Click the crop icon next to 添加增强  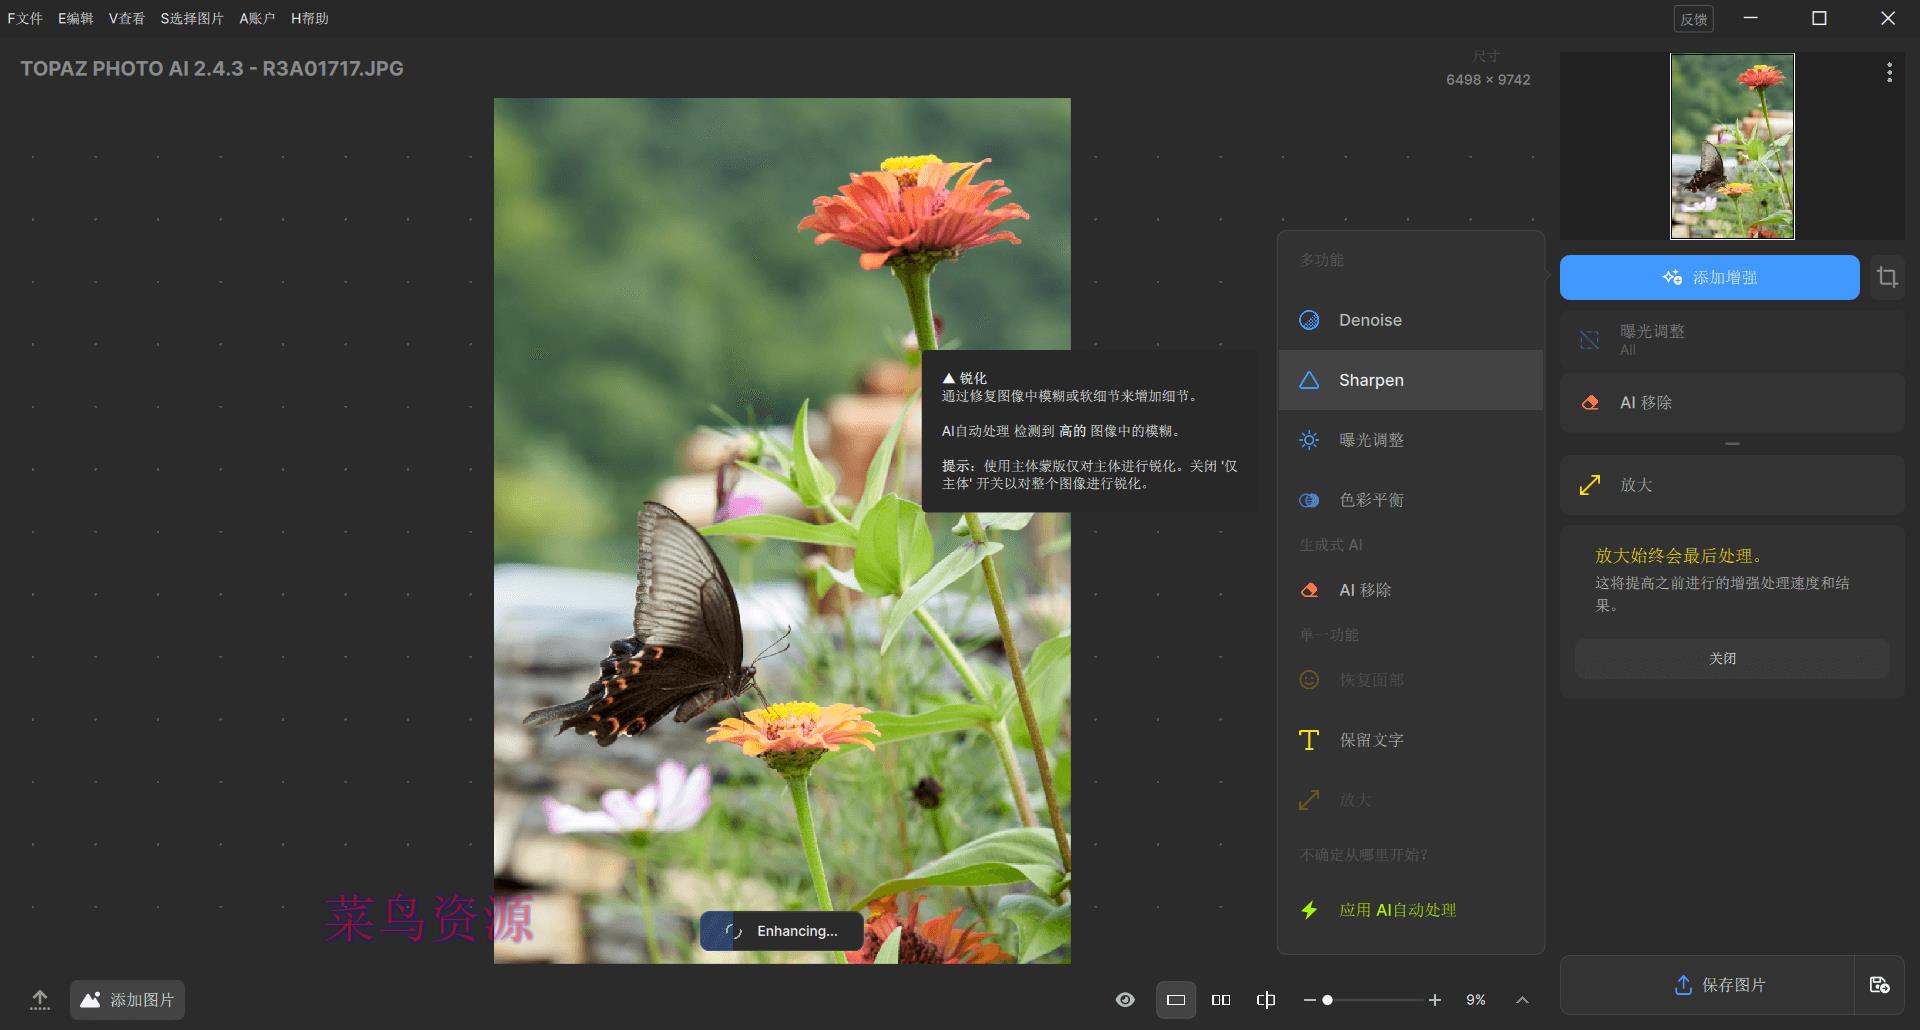[x=1888, y=277]
